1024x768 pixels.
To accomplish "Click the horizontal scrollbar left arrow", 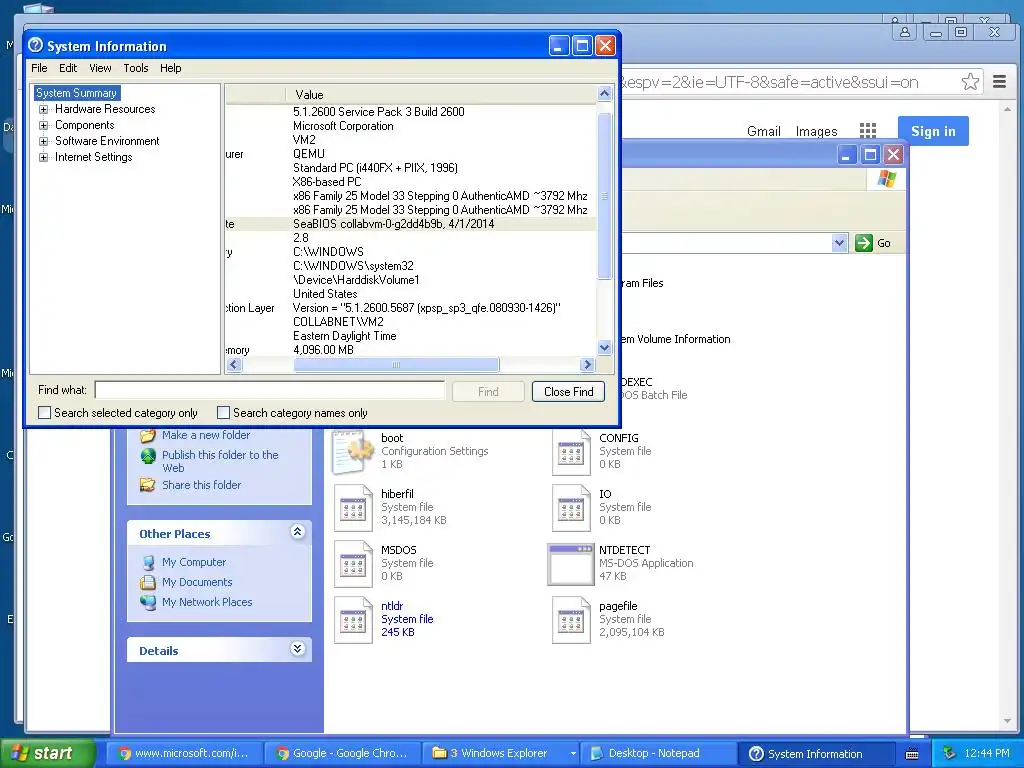I will (234, 365).
